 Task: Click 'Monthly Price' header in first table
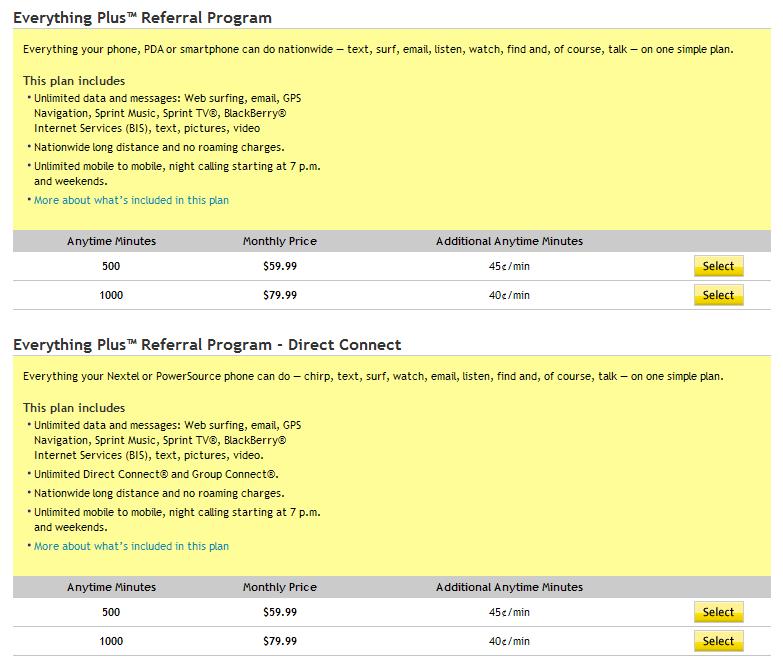point(280,241)
